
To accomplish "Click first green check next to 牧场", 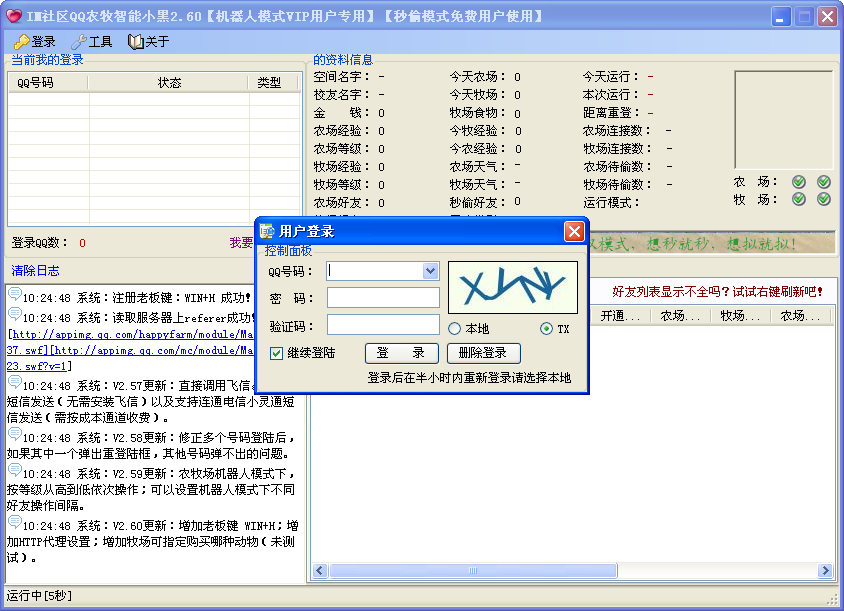I will (799, 200).
